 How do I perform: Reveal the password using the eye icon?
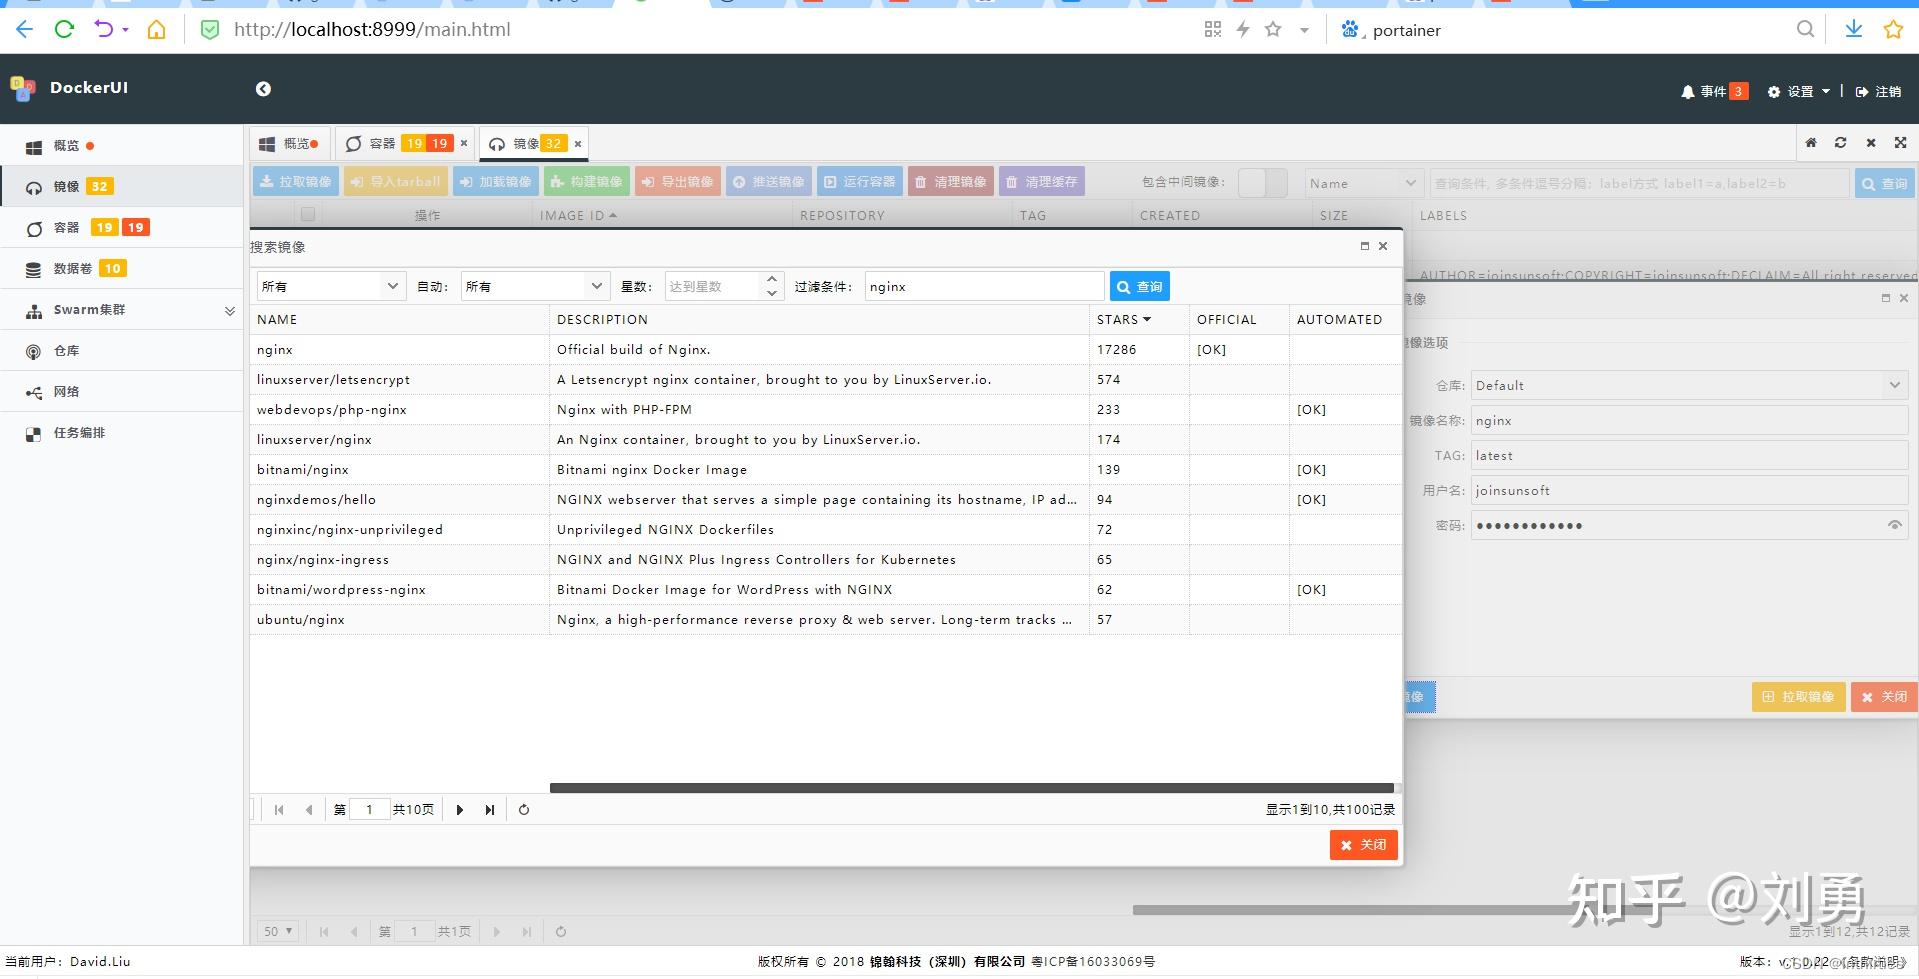click(x=1895, y=524)
